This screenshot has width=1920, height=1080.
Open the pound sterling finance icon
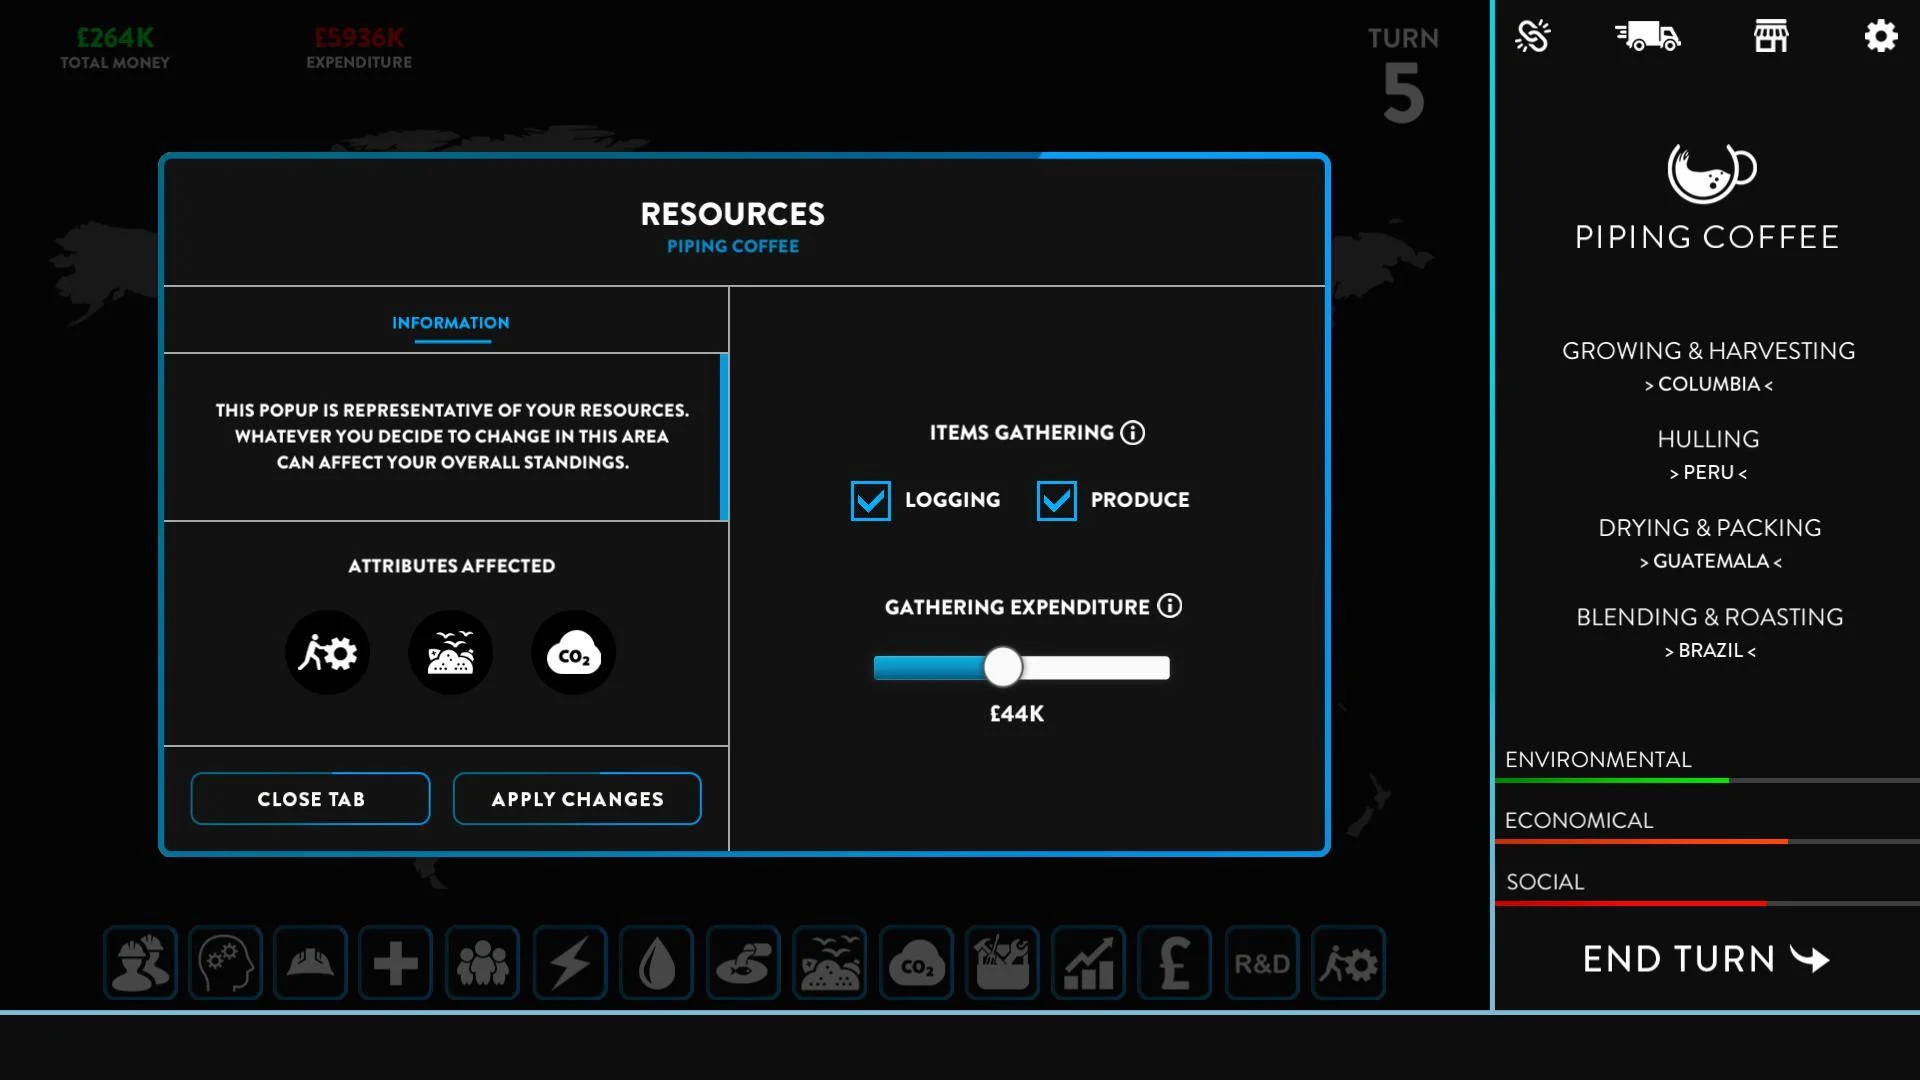pos(1175,963)
